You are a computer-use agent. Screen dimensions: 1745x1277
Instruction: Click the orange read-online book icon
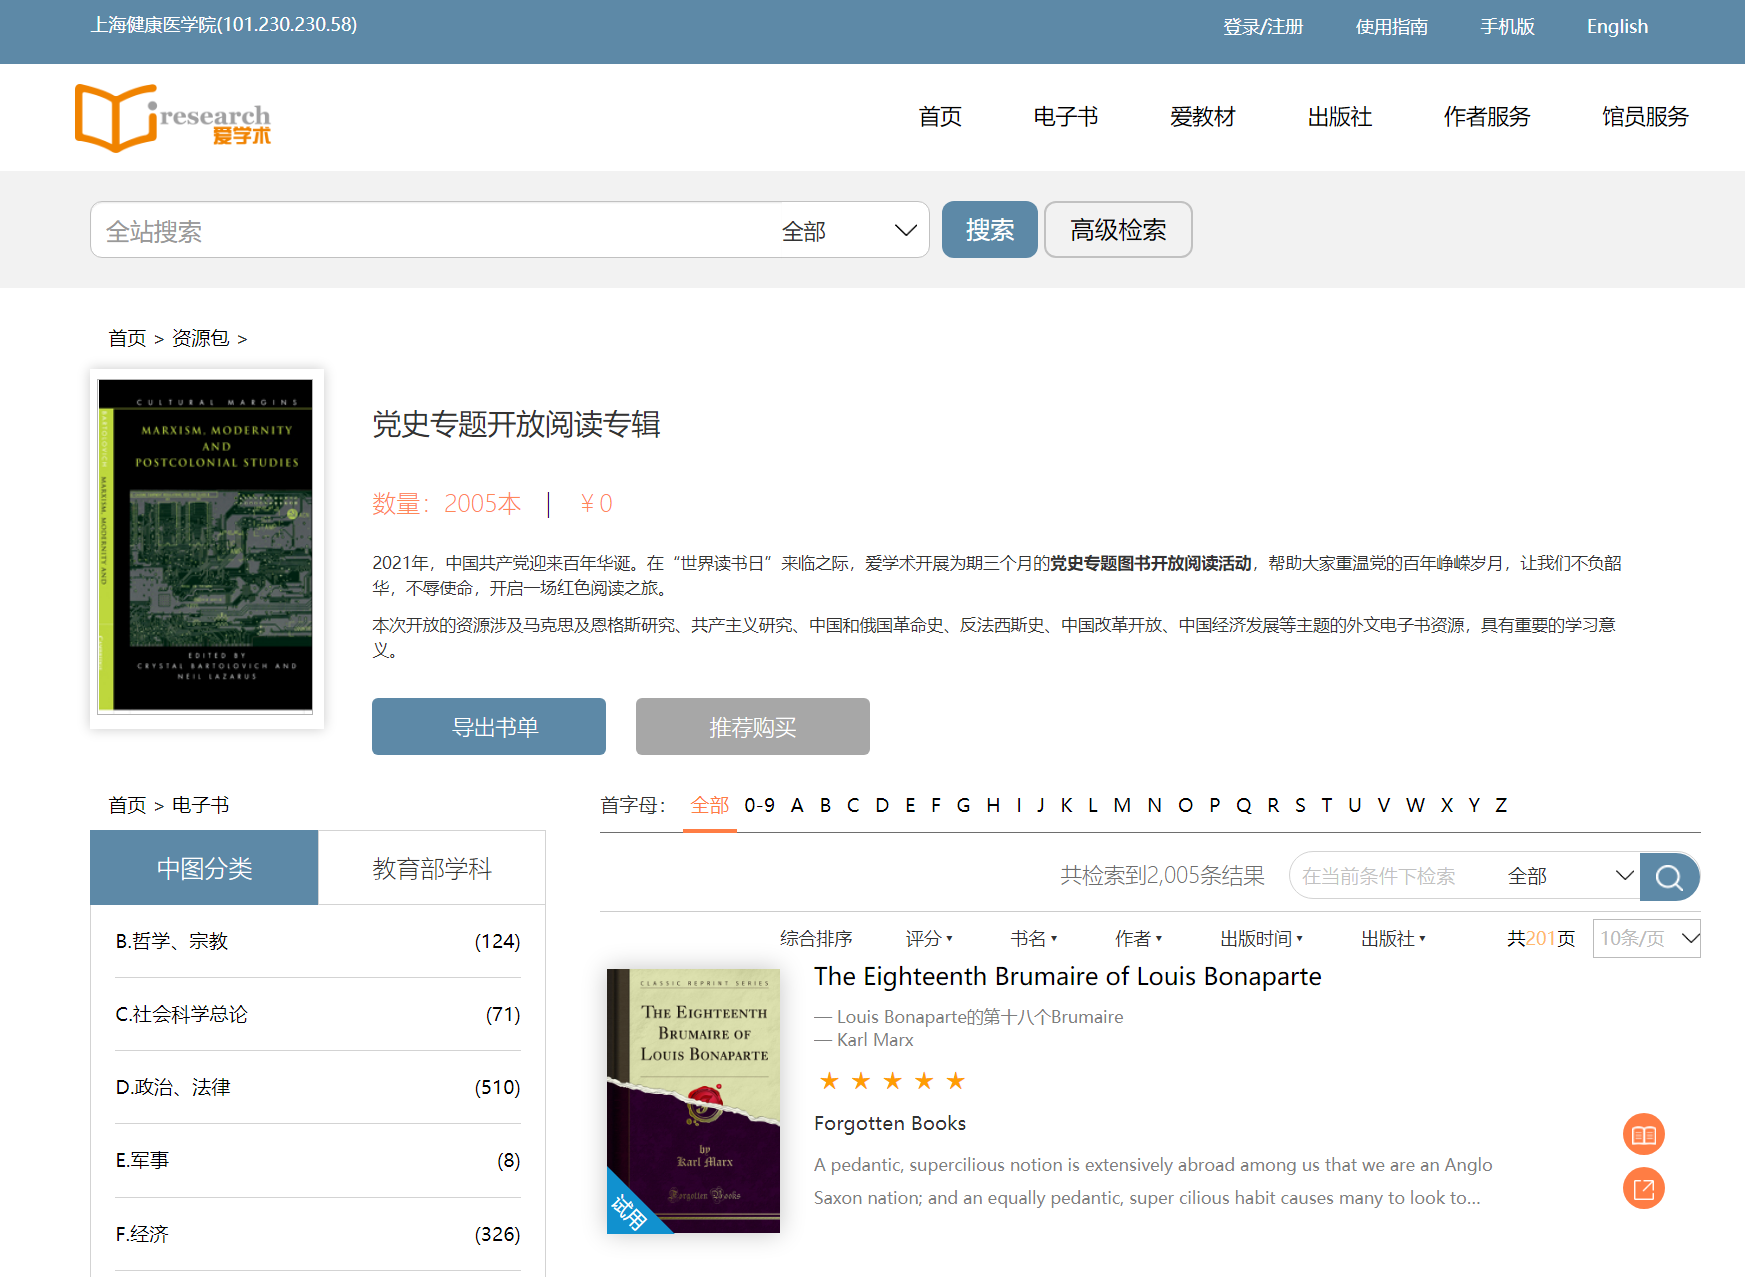1643,1135
